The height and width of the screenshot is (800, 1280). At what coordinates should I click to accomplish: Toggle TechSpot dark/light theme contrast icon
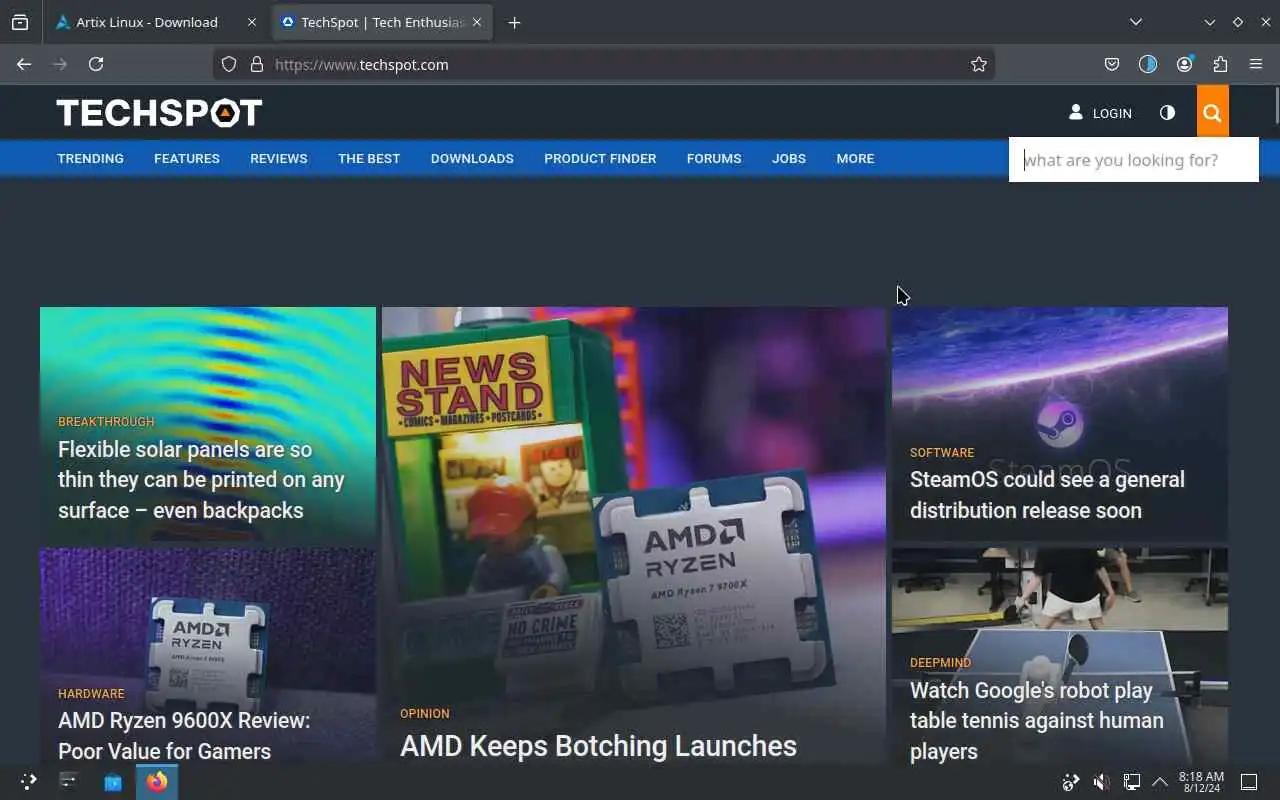point(1167,113)
